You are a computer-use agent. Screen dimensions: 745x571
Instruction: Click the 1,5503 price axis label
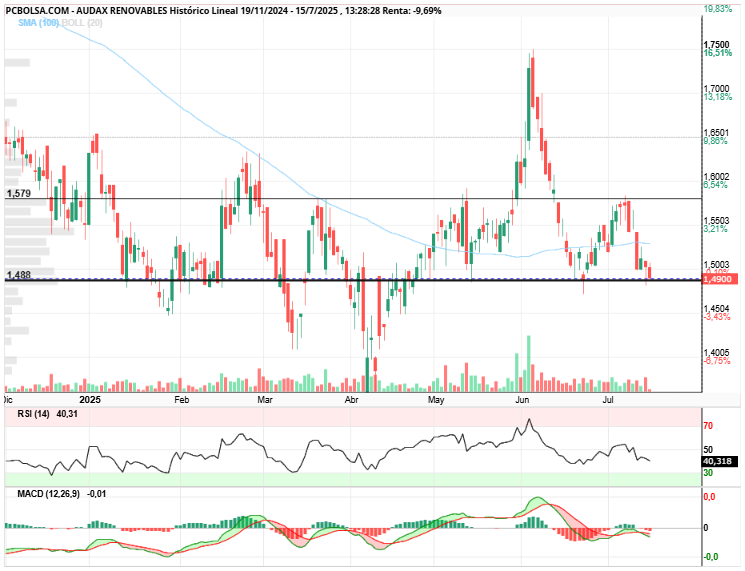click(x=716, y=221)
